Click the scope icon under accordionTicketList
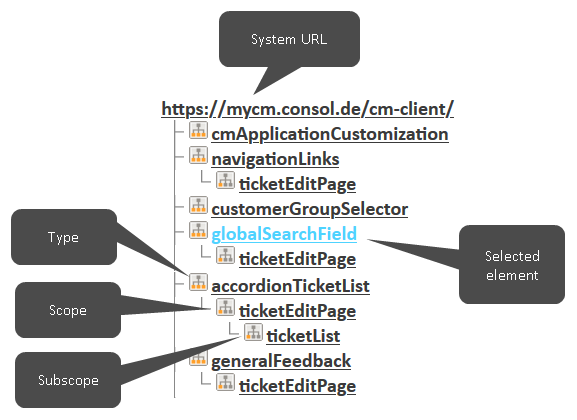577x420 pixels. (x=225, y=307)
